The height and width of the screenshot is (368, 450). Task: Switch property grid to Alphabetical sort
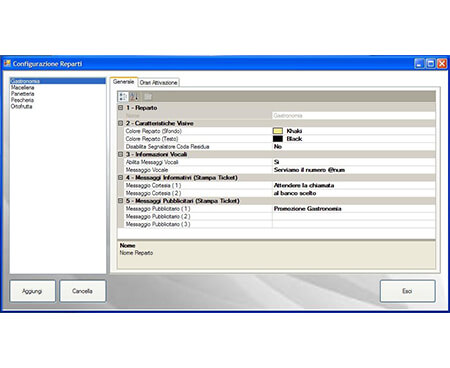click(134, 97)
